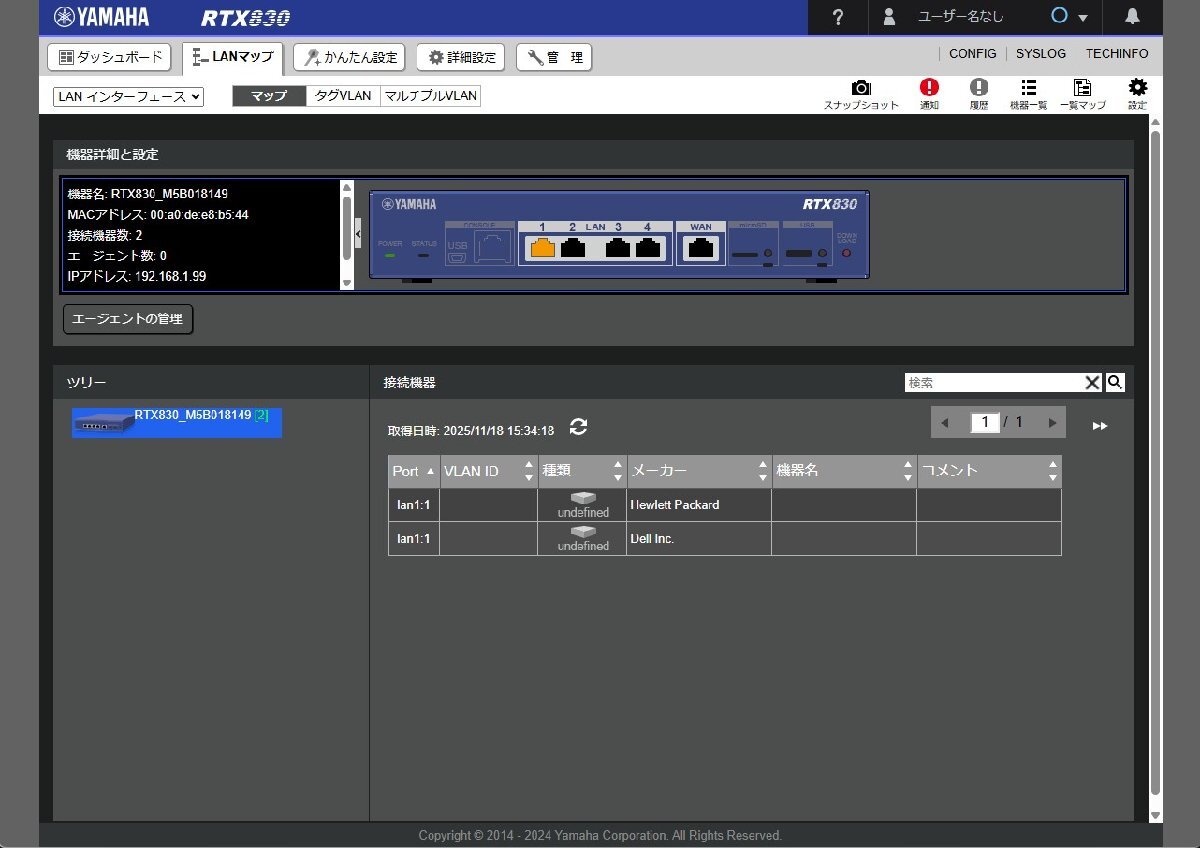Open the LAN interface dropdown

128,96
